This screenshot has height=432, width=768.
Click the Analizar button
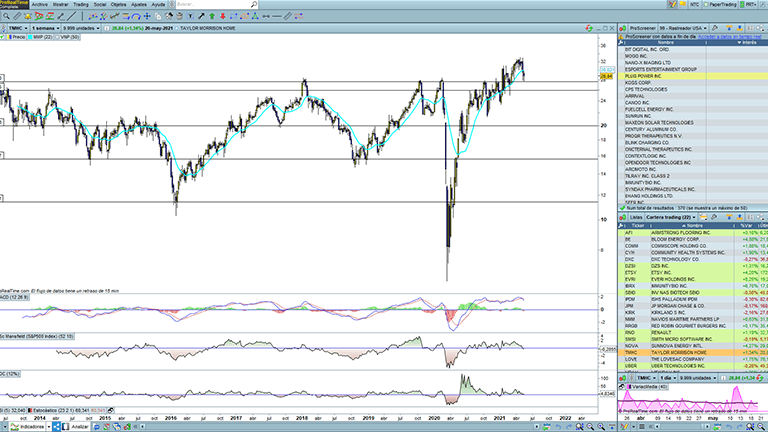click(75, 427)
